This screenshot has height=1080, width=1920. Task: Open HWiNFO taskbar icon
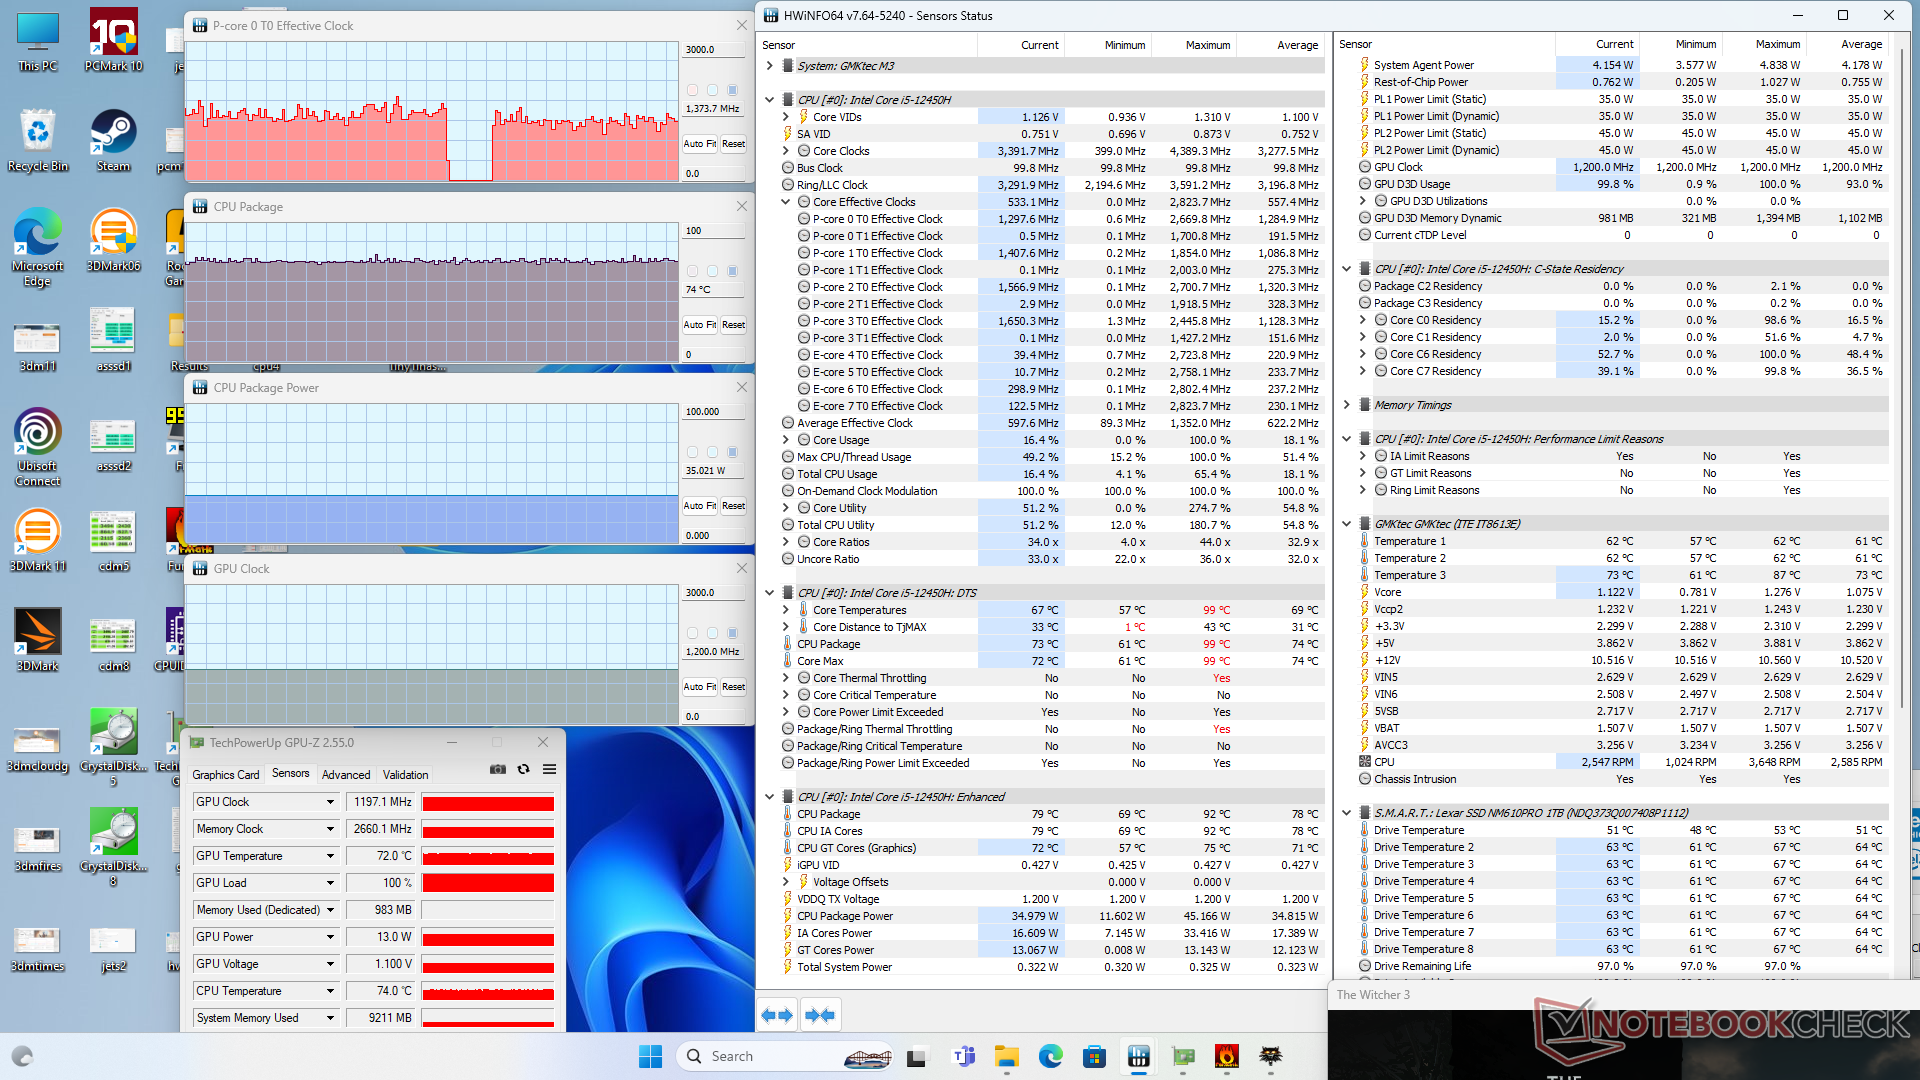pyautogui.click(x=1138, y=1056)
